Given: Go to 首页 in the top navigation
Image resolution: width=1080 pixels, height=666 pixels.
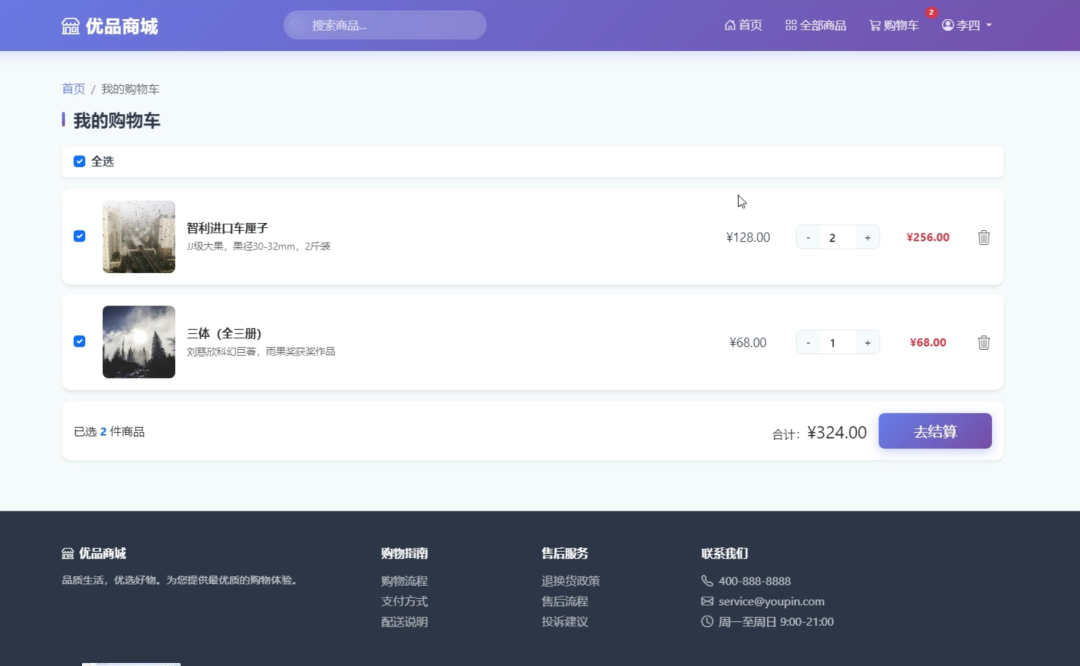Looking at the screenshot, I should pos(743,25).
